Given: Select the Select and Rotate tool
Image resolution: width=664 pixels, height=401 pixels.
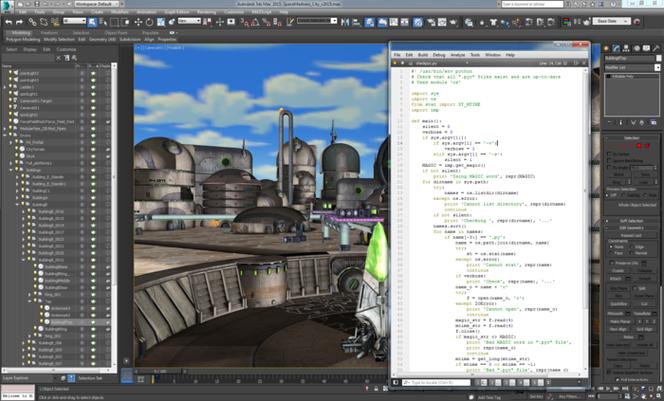Looking at the screenshot, I should [149, 22].
